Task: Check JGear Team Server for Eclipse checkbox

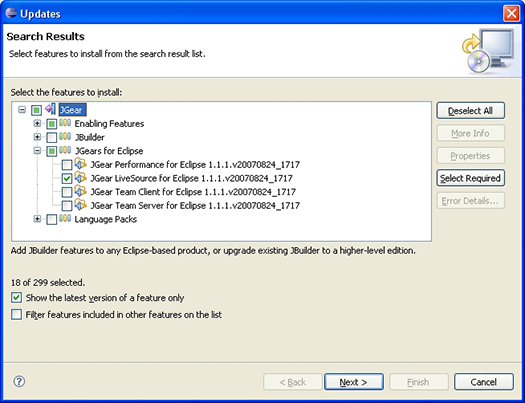Action: 67,206
